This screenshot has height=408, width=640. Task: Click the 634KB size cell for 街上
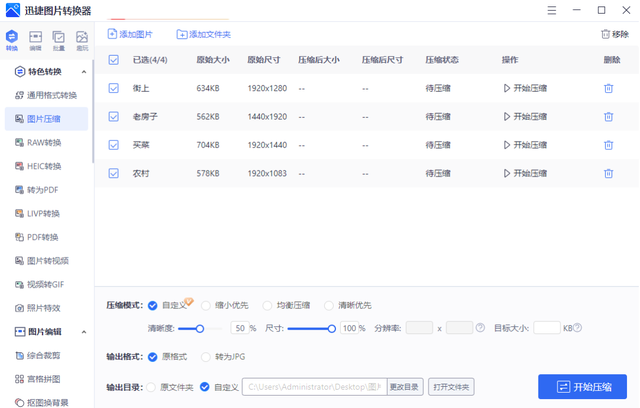click(208, 88)
